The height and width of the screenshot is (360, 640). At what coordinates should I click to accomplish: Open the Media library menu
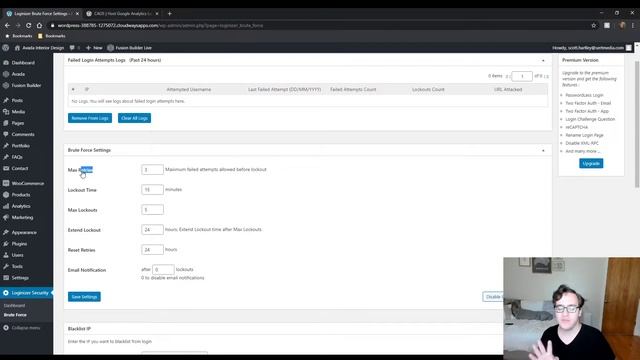pyautogui.click(x=18, y=112)
